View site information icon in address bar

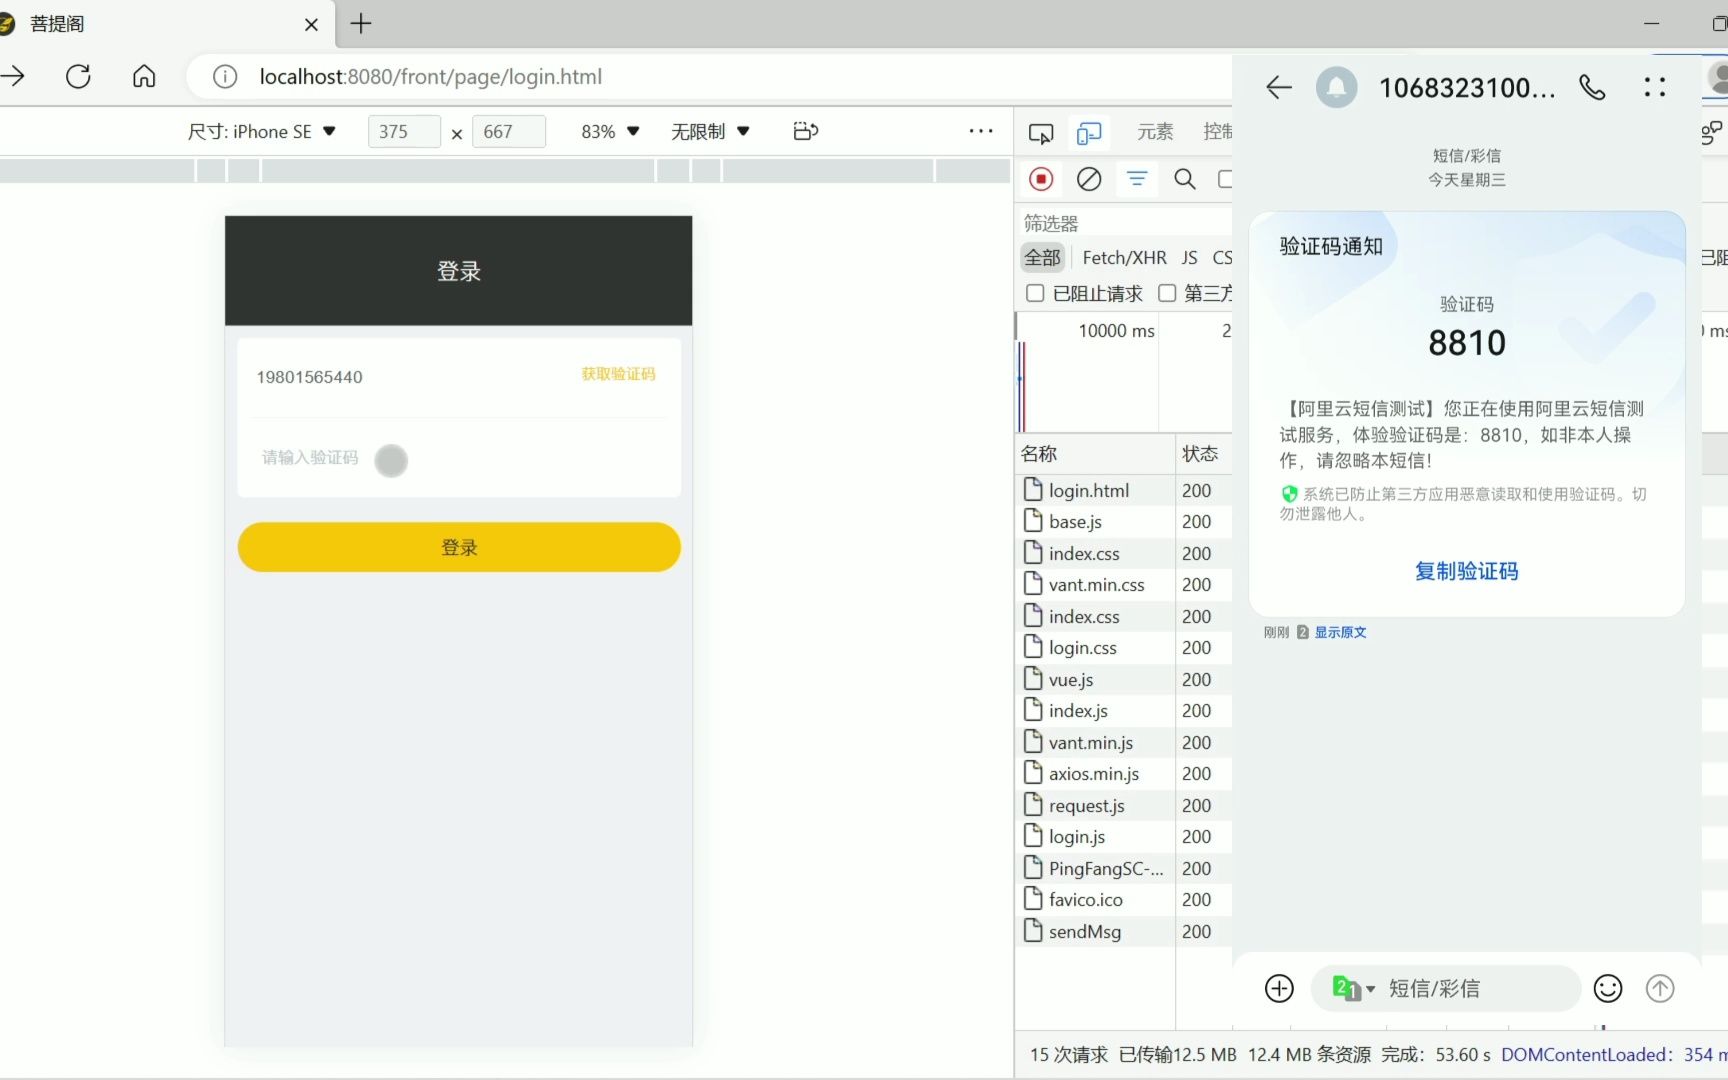coord(225,77)
